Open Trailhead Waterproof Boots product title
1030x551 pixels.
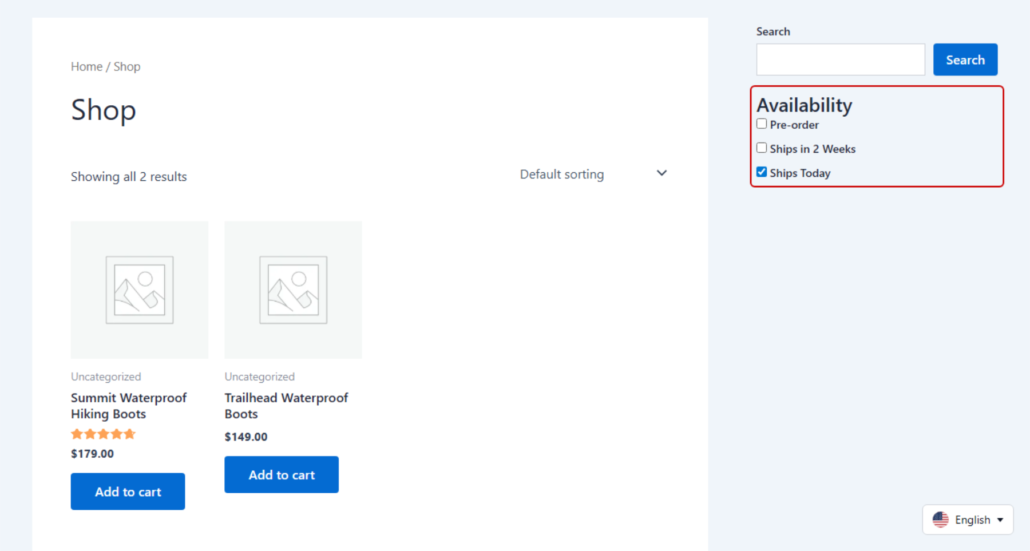[286, 406]
